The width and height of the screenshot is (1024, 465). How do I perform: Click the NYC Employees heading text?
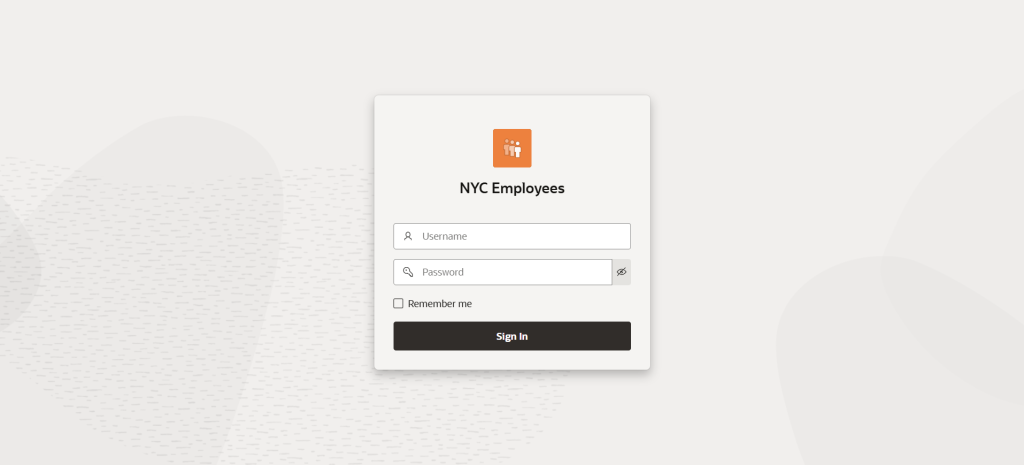tap(512, 188)
